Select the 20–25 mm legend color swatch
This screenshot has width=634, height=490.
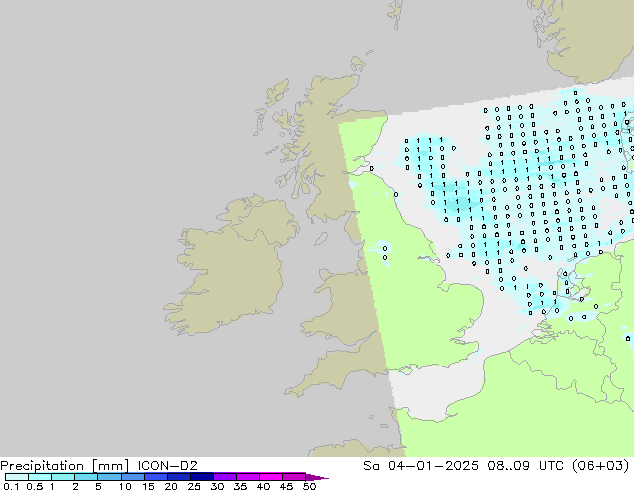(x=178, y=477)
